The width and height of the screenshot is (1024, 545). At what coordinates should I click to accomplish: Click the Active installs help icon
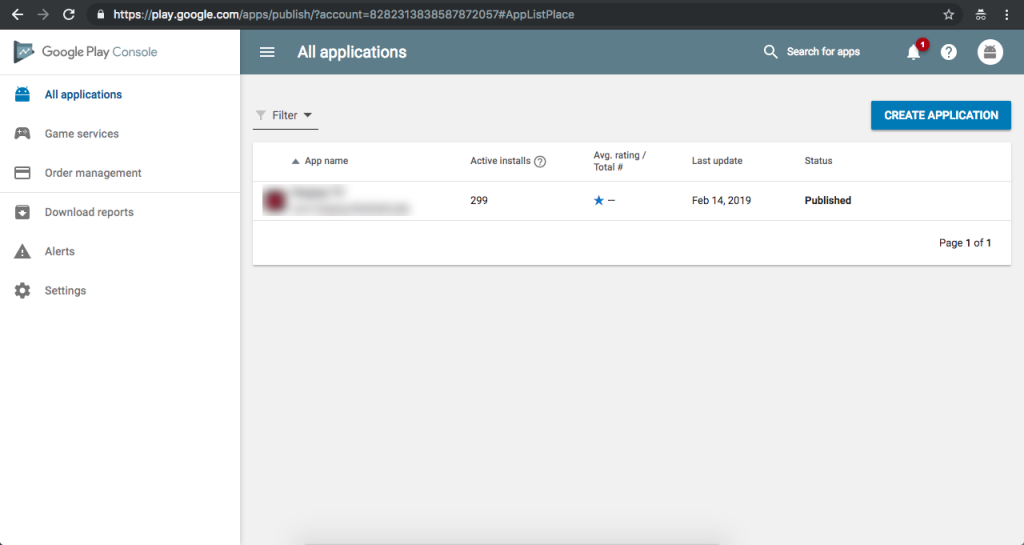540,161
